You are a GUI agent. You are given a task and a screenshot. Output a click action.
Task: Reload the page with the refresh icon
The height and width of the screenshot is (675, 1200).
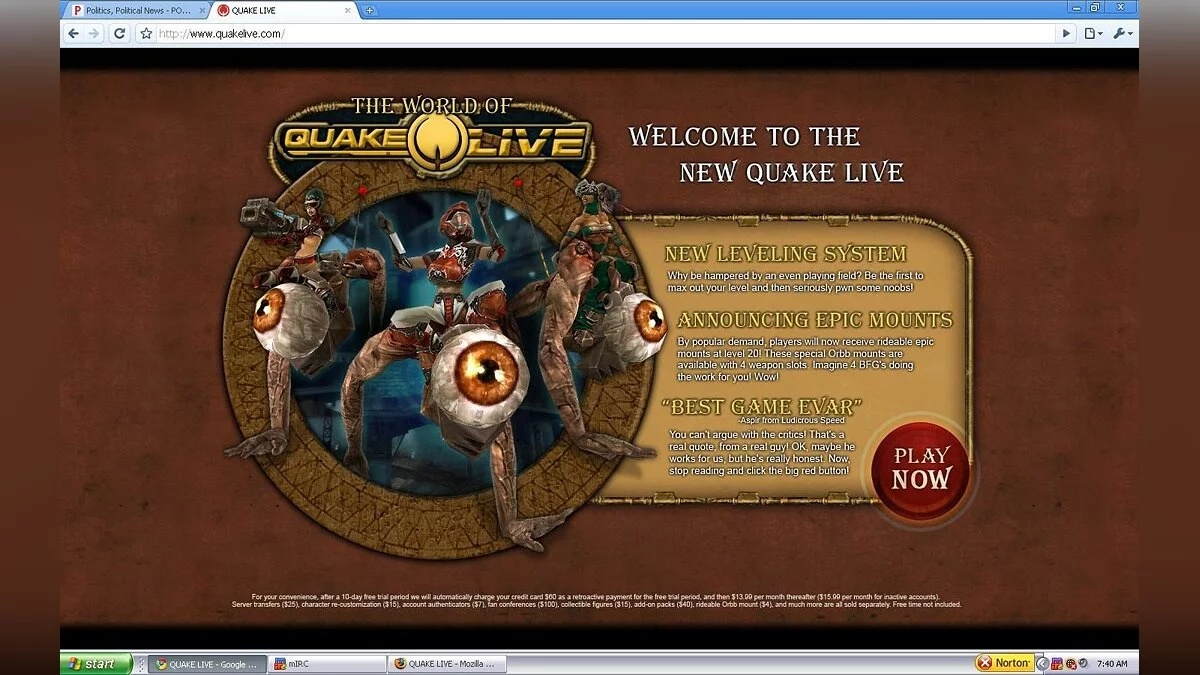click(119, 33)
